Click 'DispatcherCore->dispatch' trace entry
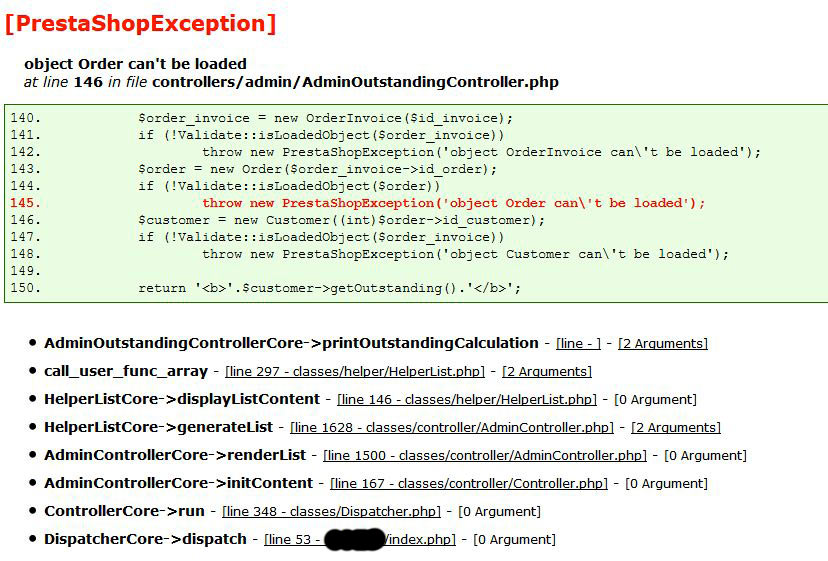 pyautogui.click(x=146, y=539)
